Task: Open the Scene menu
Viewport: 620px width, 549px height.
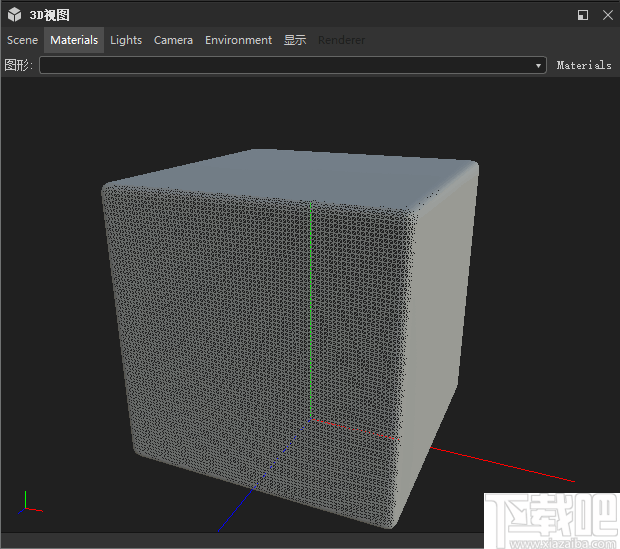Action: coord(23,40)
